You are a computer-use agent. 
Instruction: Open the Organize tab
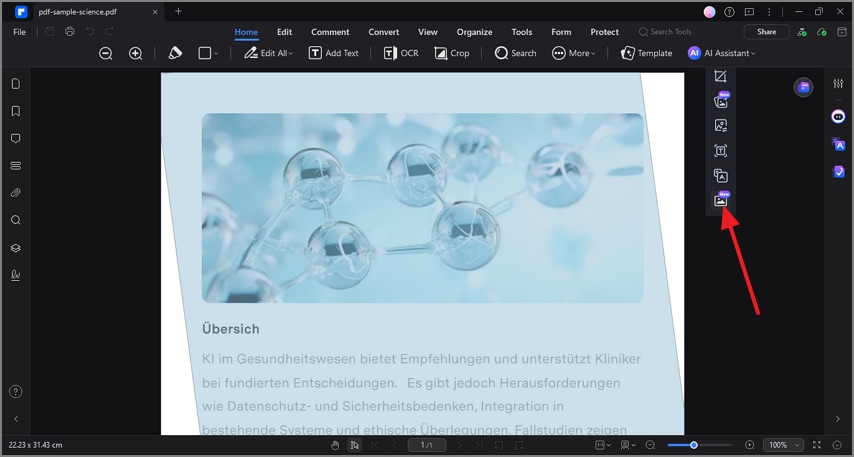pos(474,32)
